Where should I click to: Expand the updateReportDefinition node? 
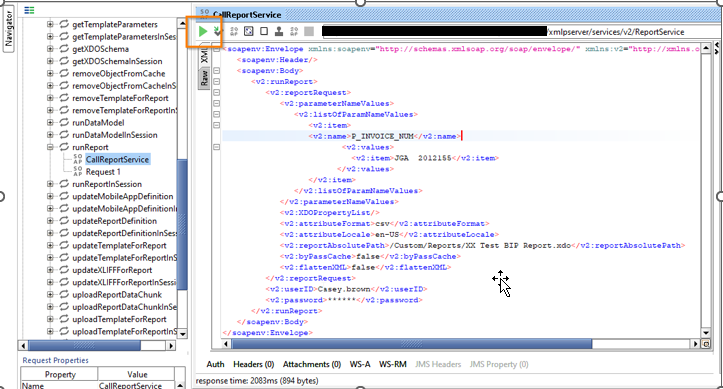(x=50, y=221)
